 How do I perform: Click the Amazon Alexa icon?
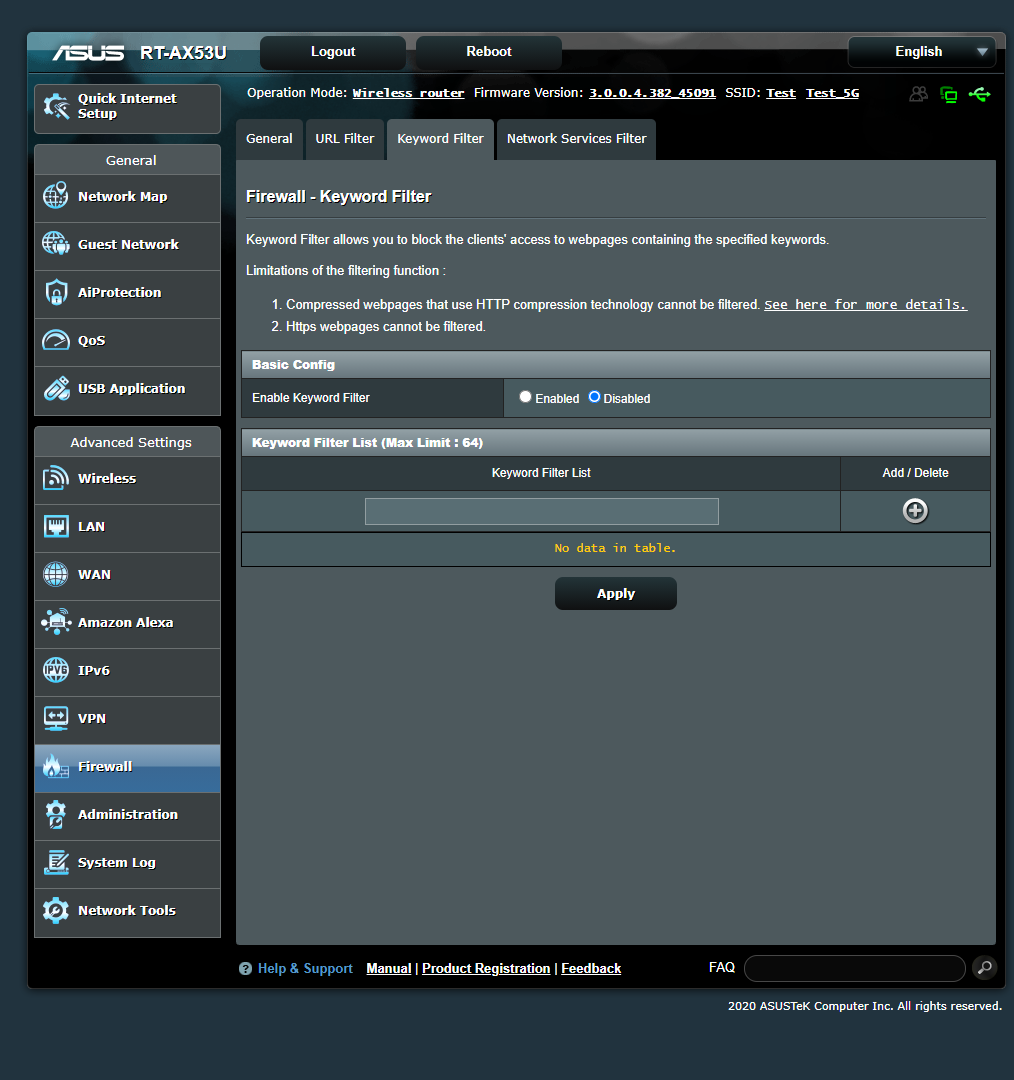tap(56, 622)
